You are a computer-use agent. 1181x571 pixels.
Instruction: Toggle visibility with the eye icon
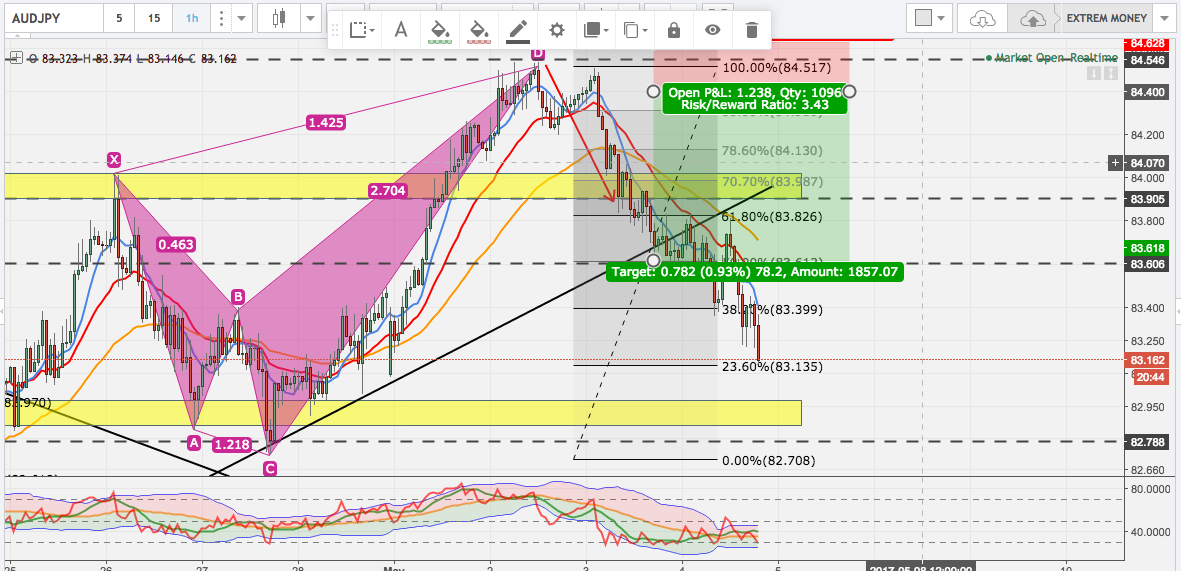(x=712, y=30)
